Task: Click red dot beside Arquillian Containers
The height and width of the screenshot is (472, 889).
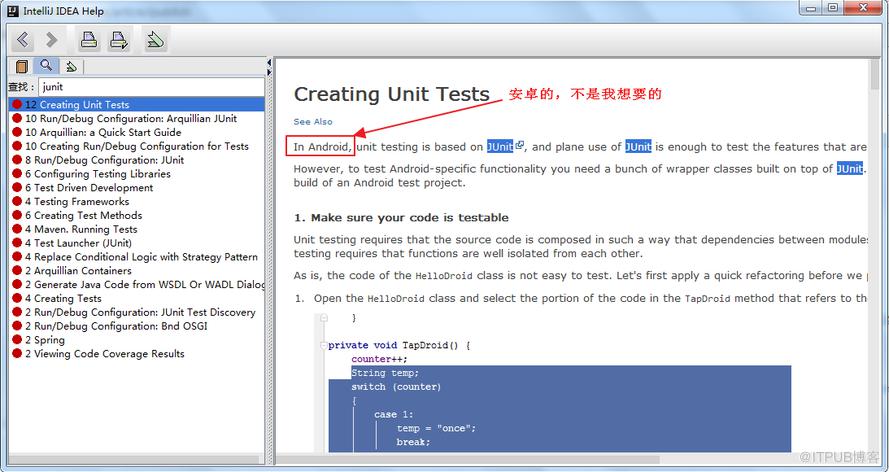Action: [x=17, y=271]
